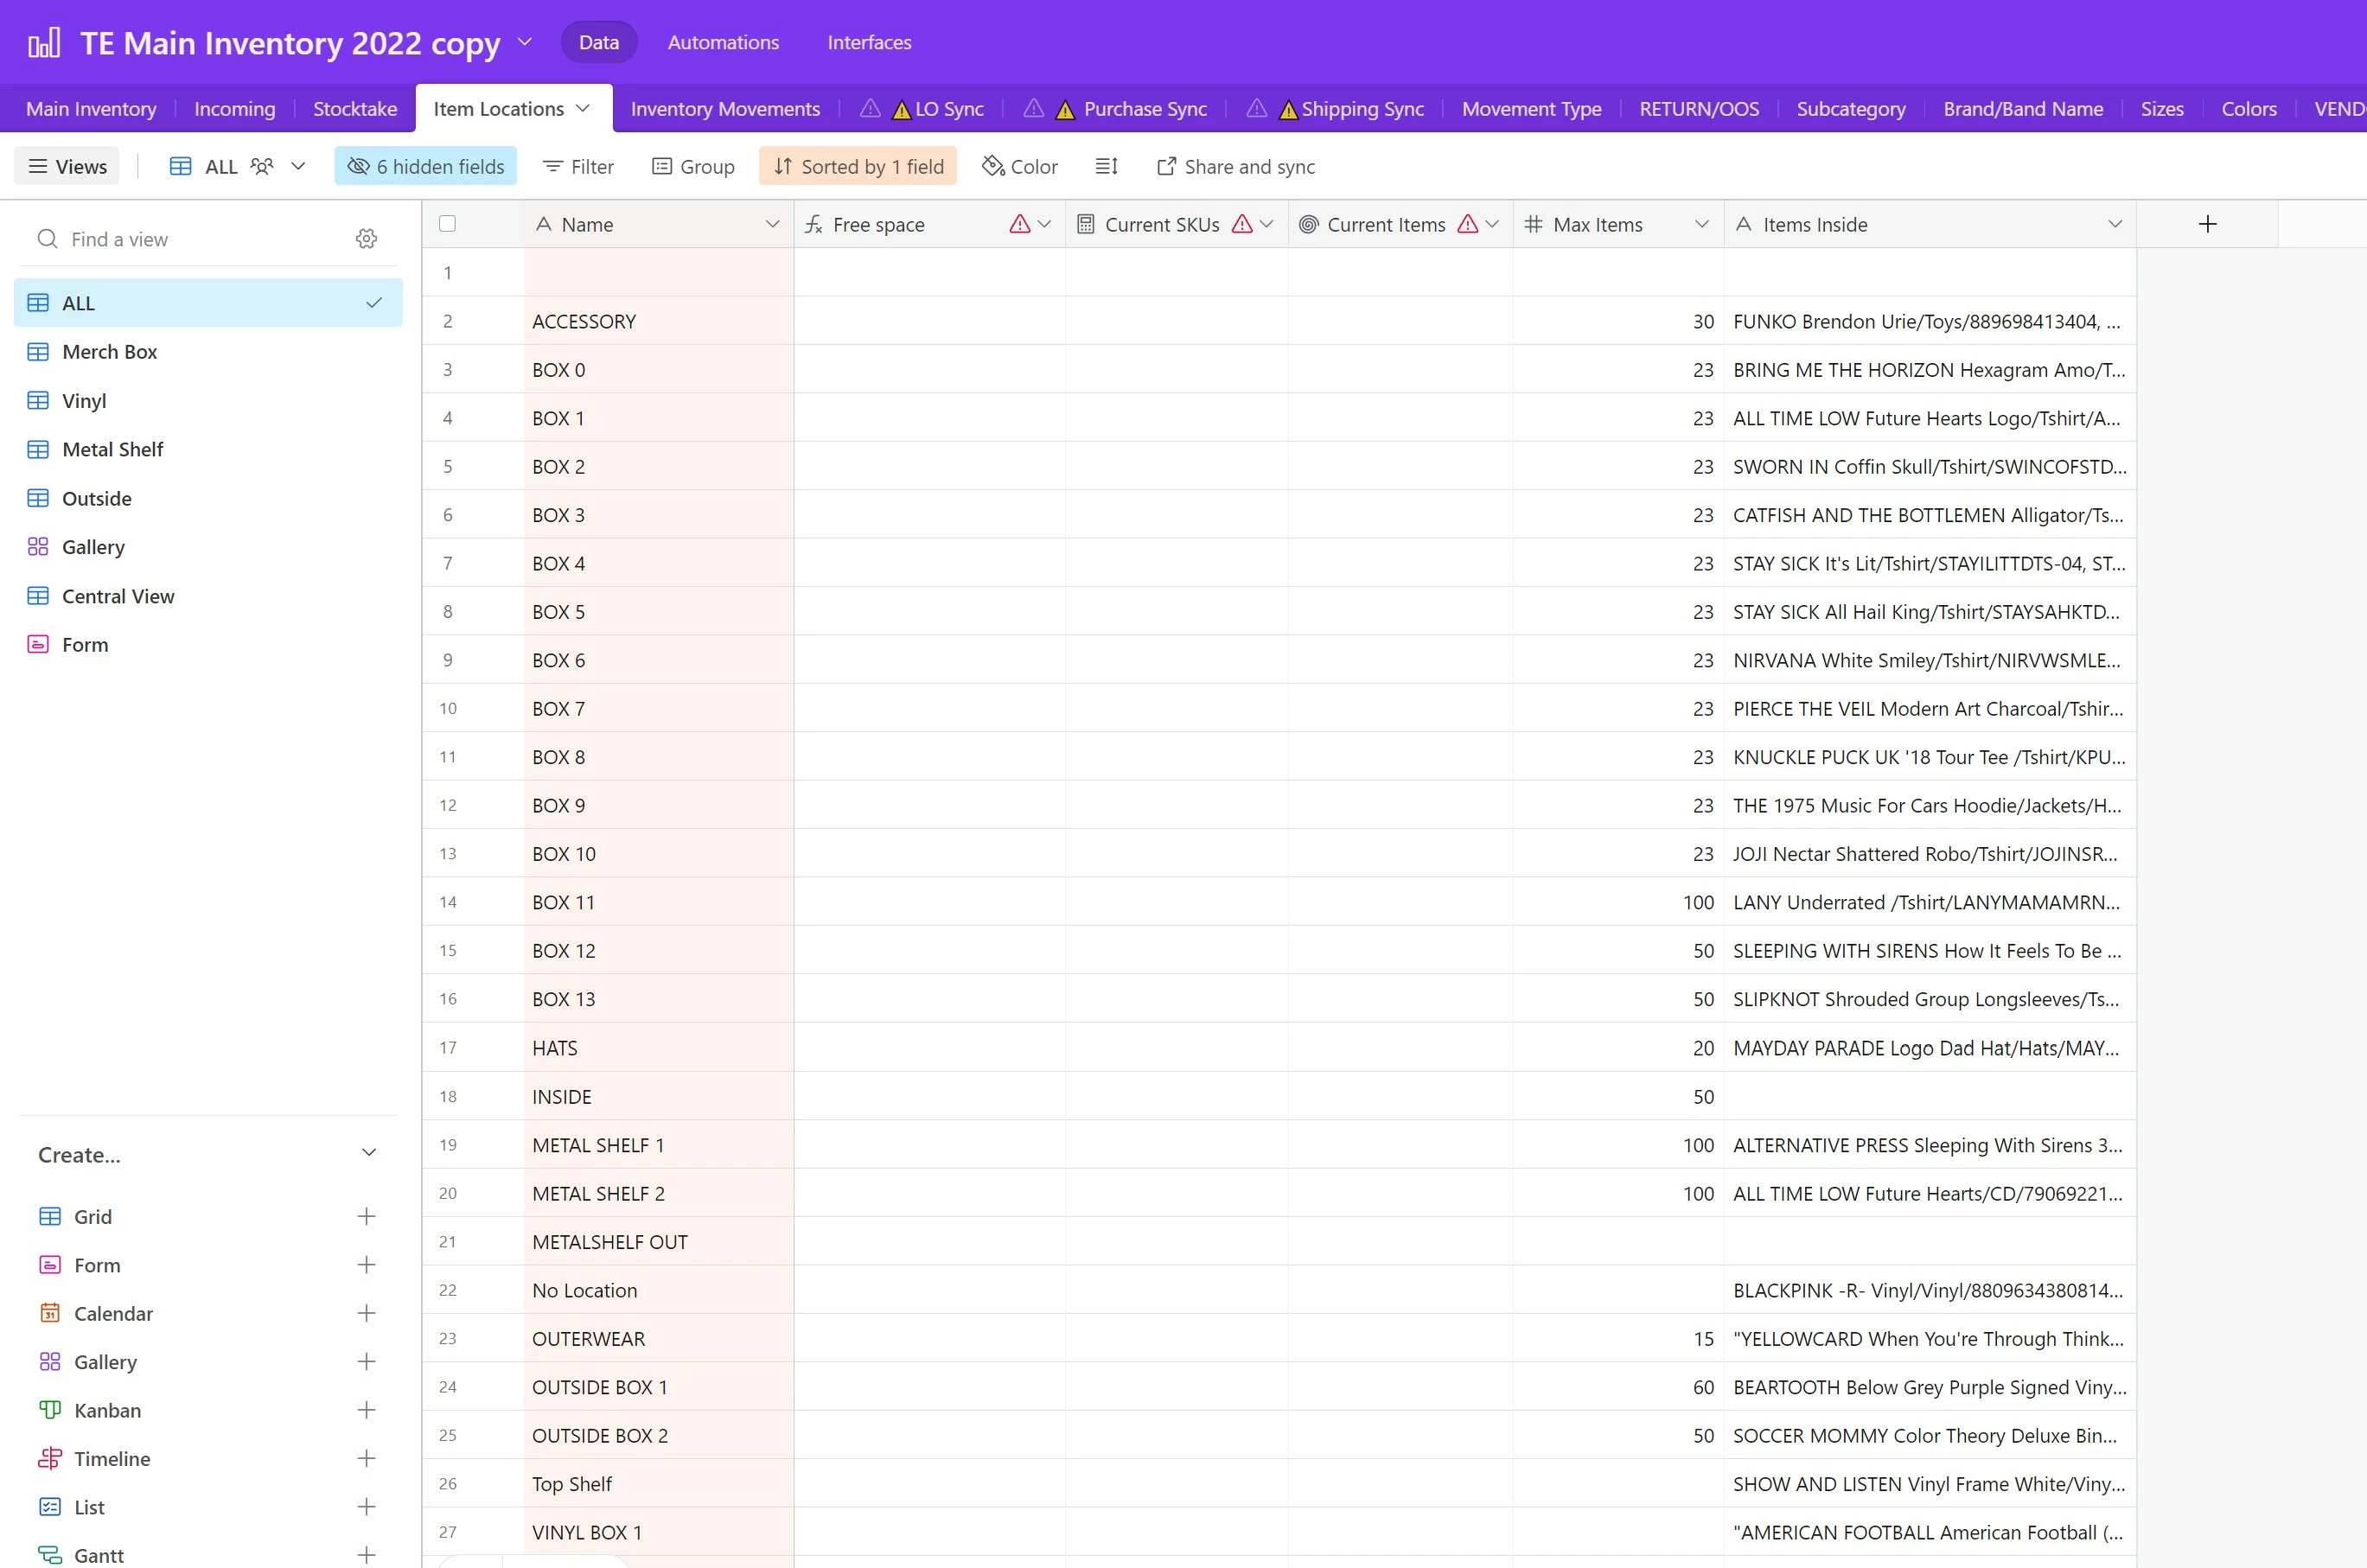Click the plus icon to add a field

[2207, 224]
